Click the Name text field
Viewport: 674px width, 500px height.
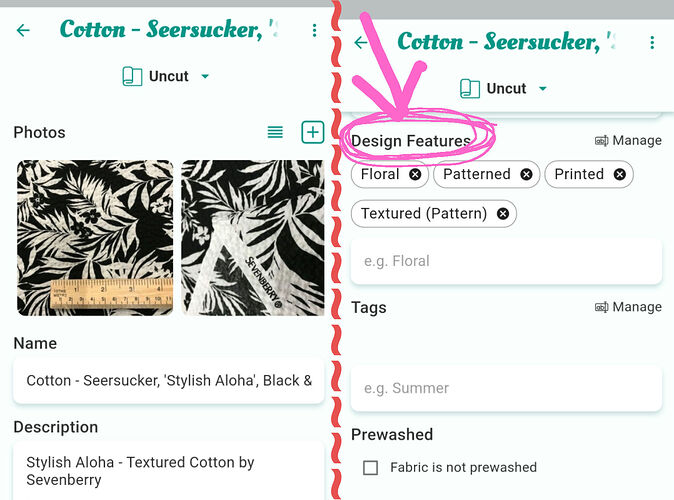(x=168, y=381)
